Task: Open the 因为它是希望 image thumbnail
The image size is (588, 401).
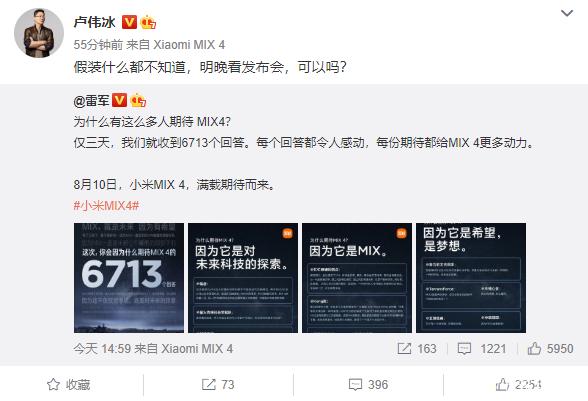Action: [471, 278]
